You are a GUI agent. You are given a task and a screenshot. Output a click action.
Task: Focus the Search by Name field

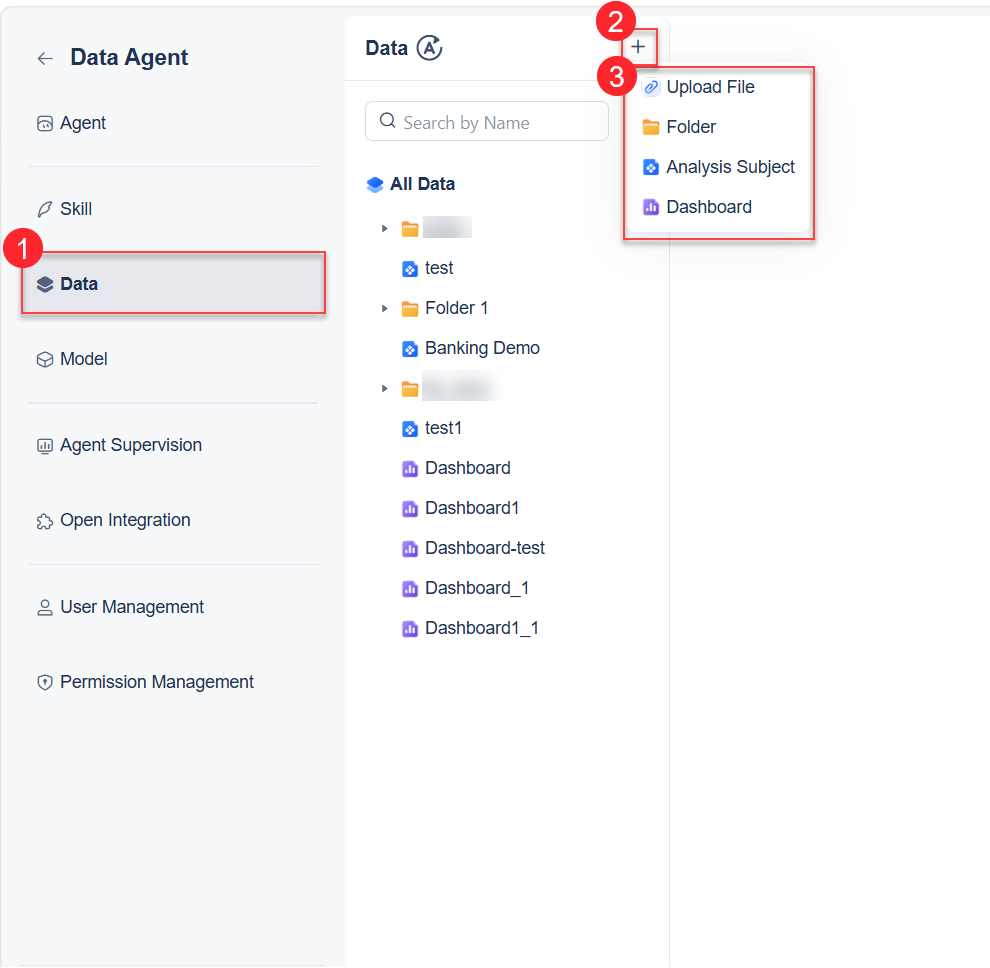coord(487,122)
